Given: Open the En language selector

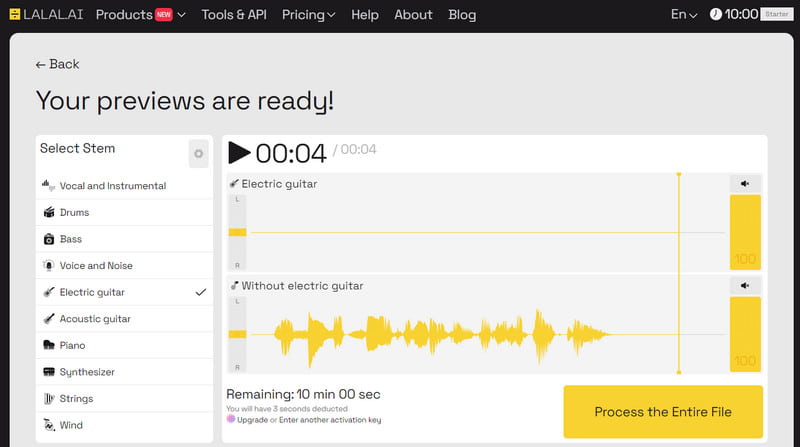Looking at the screenshot, I should click(x=684, y=15).
